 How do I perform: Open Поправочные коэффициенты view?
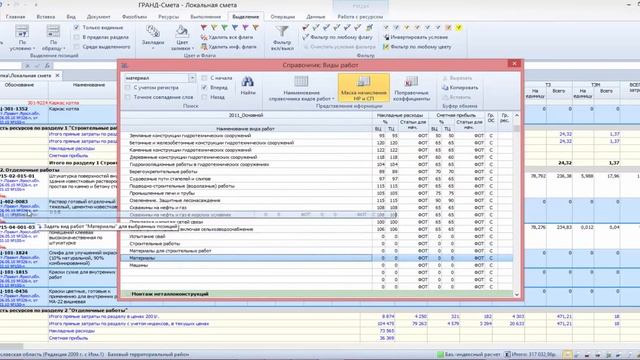(x=411, y=88)
